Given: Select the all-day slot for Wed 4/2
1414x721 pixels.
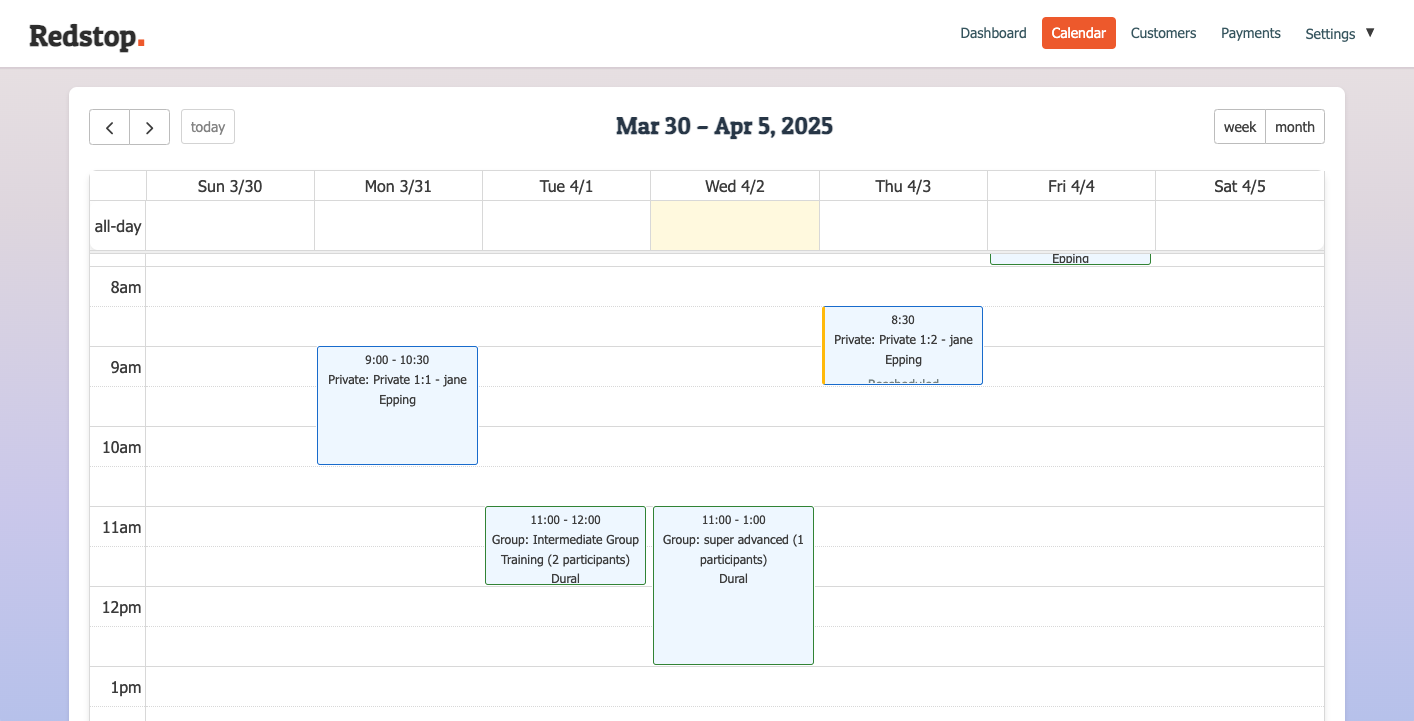Looking at the screenshot, I should 735,225.
